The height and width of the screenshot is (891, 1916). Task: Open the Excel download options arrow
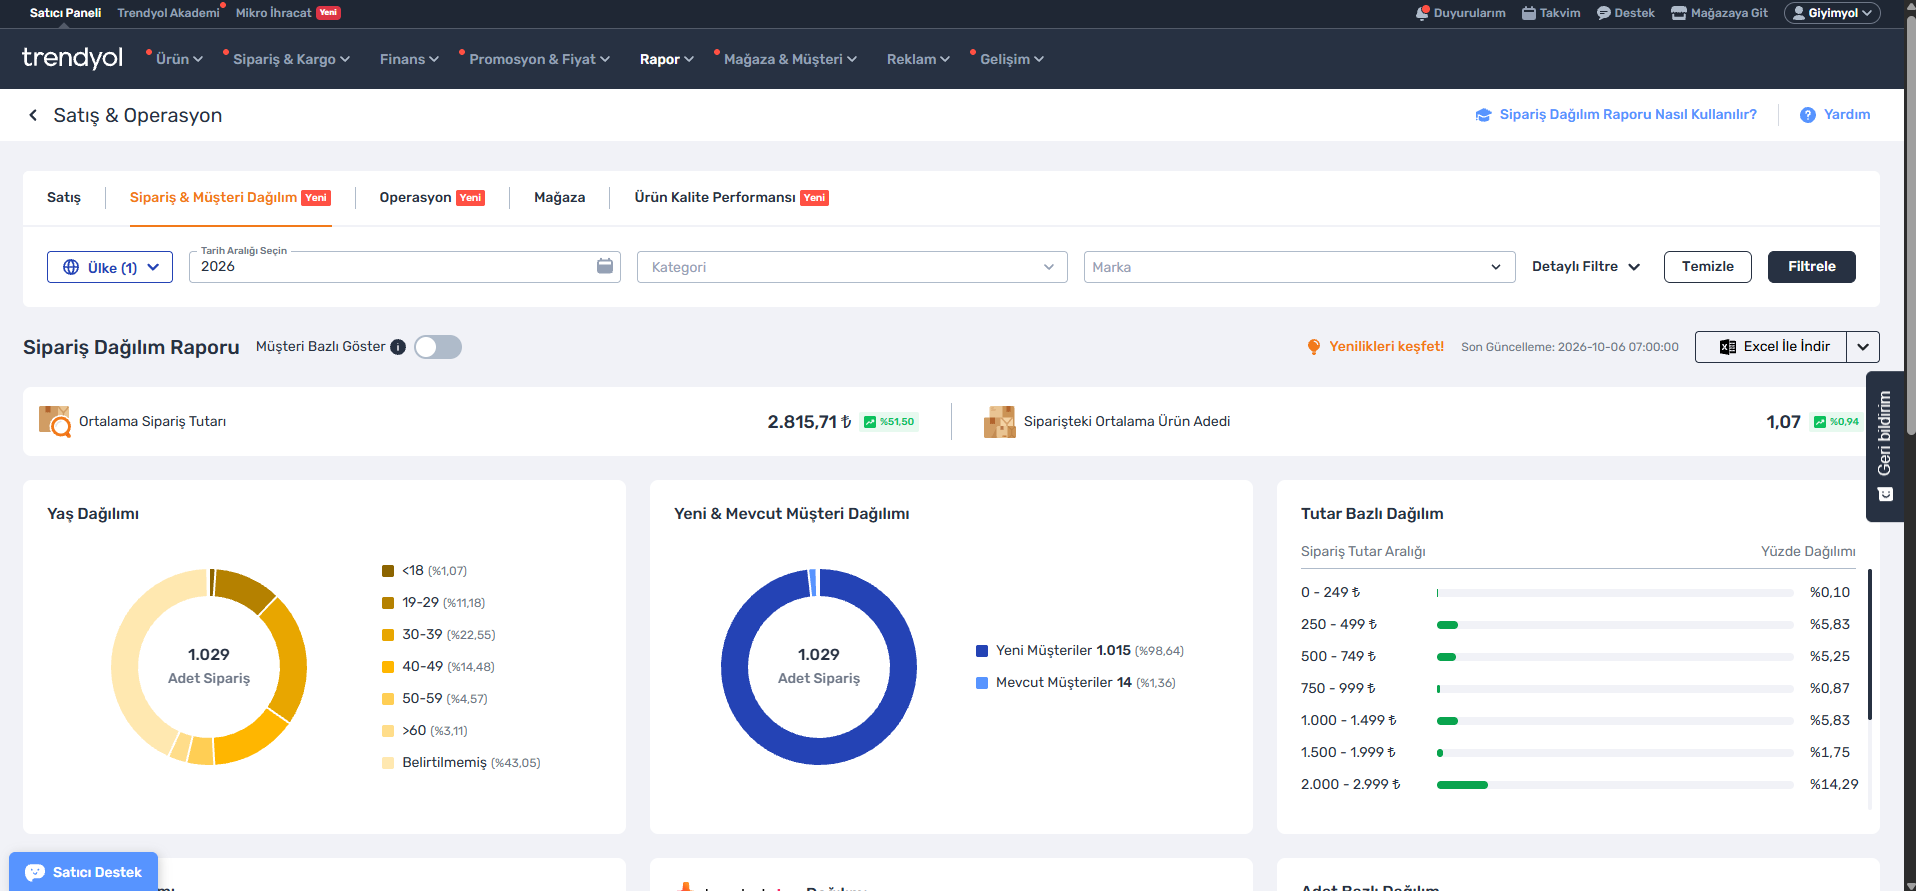[x=1863, y=347]
